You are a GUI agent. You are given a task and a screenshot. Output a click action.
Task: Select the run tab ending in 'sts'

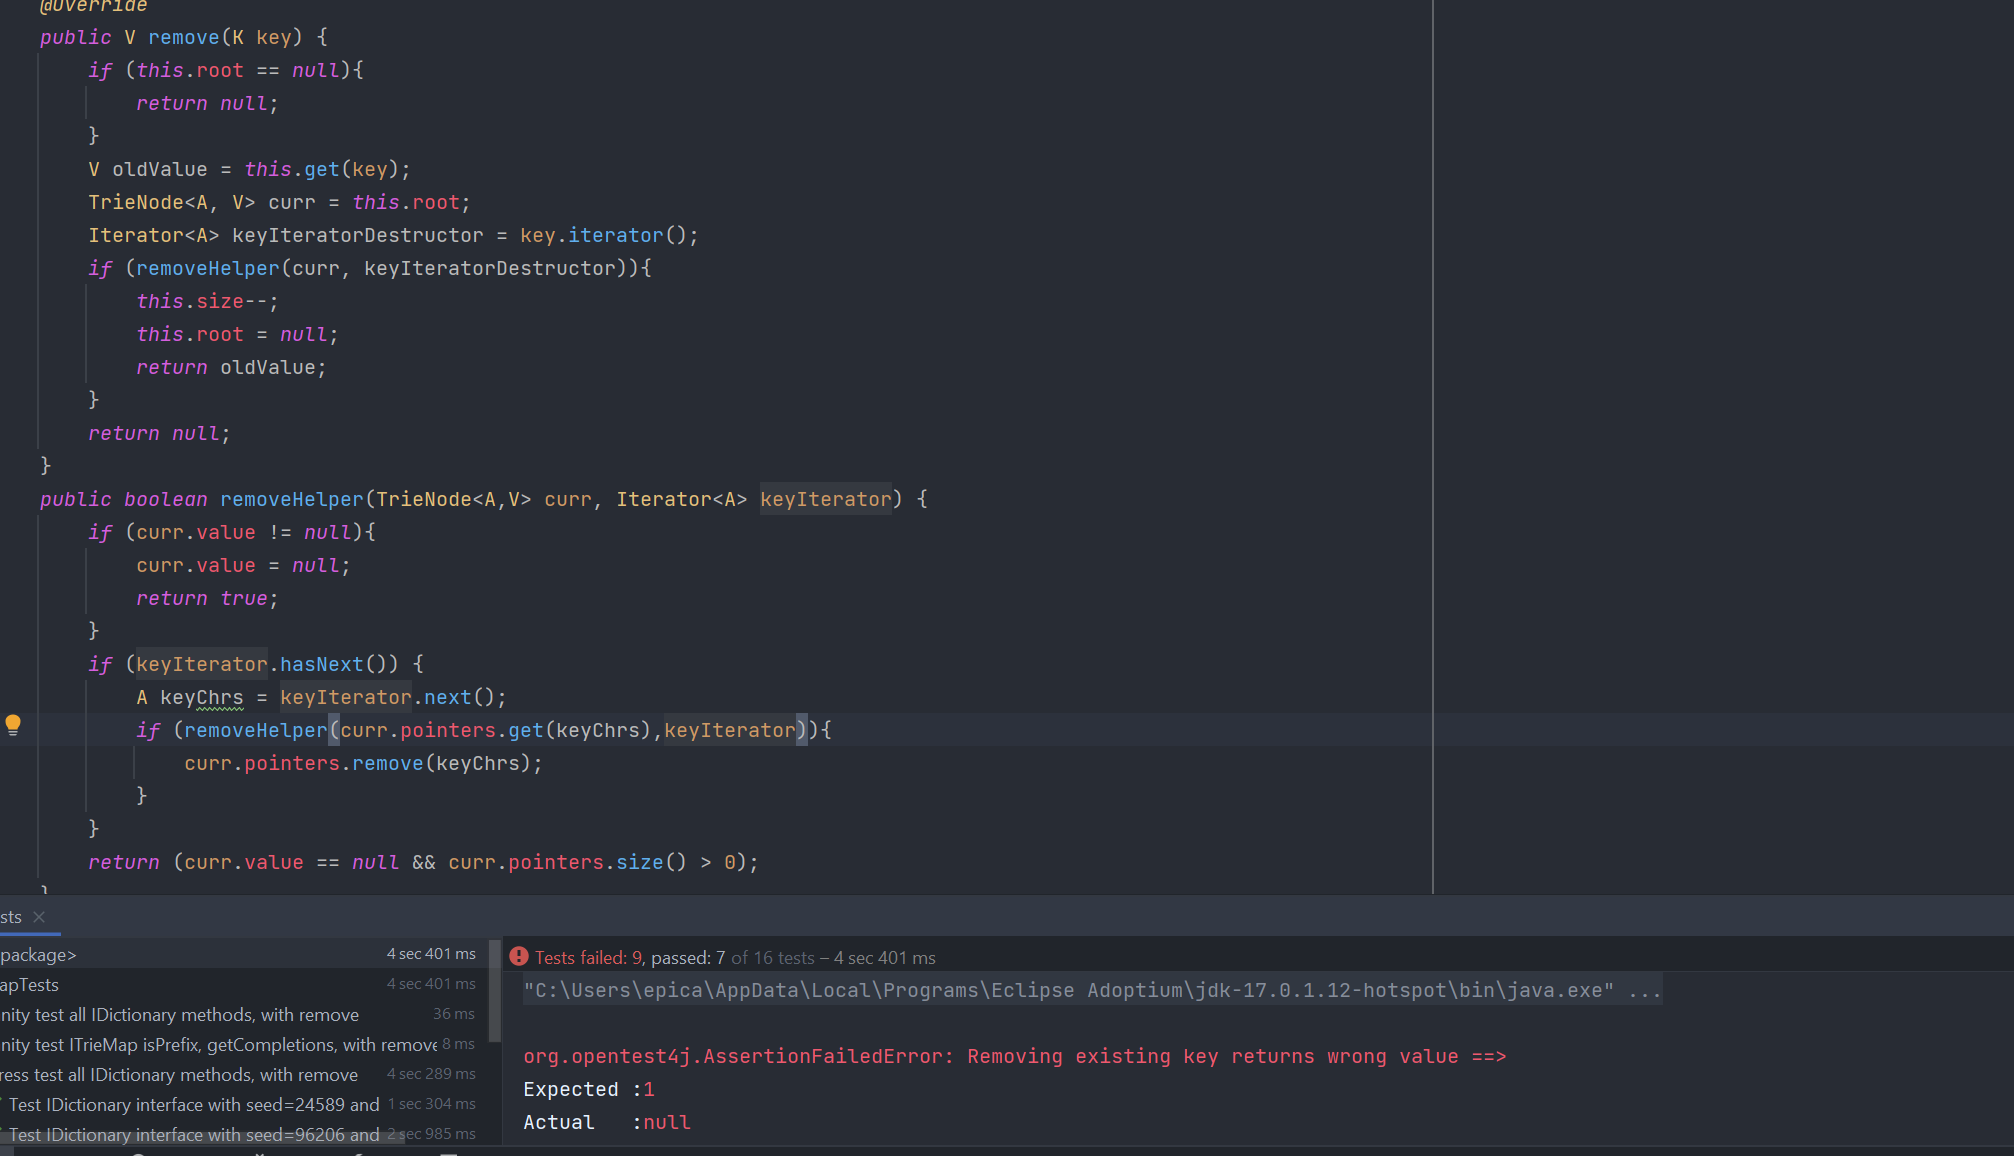[x=11, y=917]
